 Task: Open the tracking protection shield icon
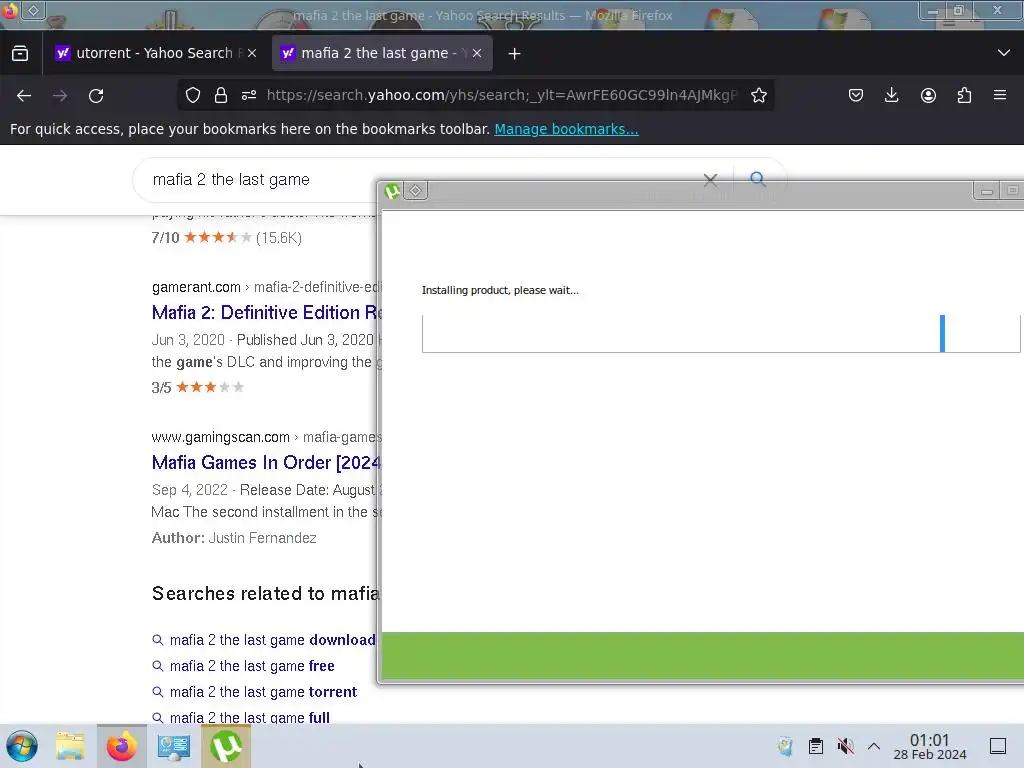point(193,95)
